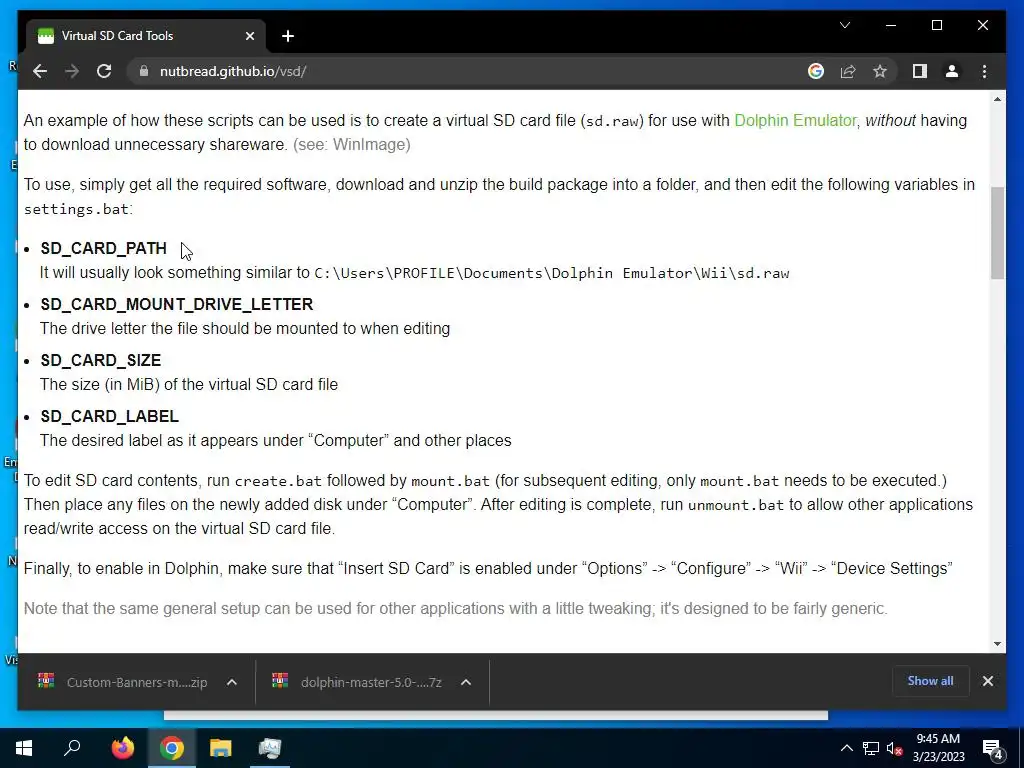Click the page scrollbar thumb
The image size is (1024, 768).
pos(997,233)
